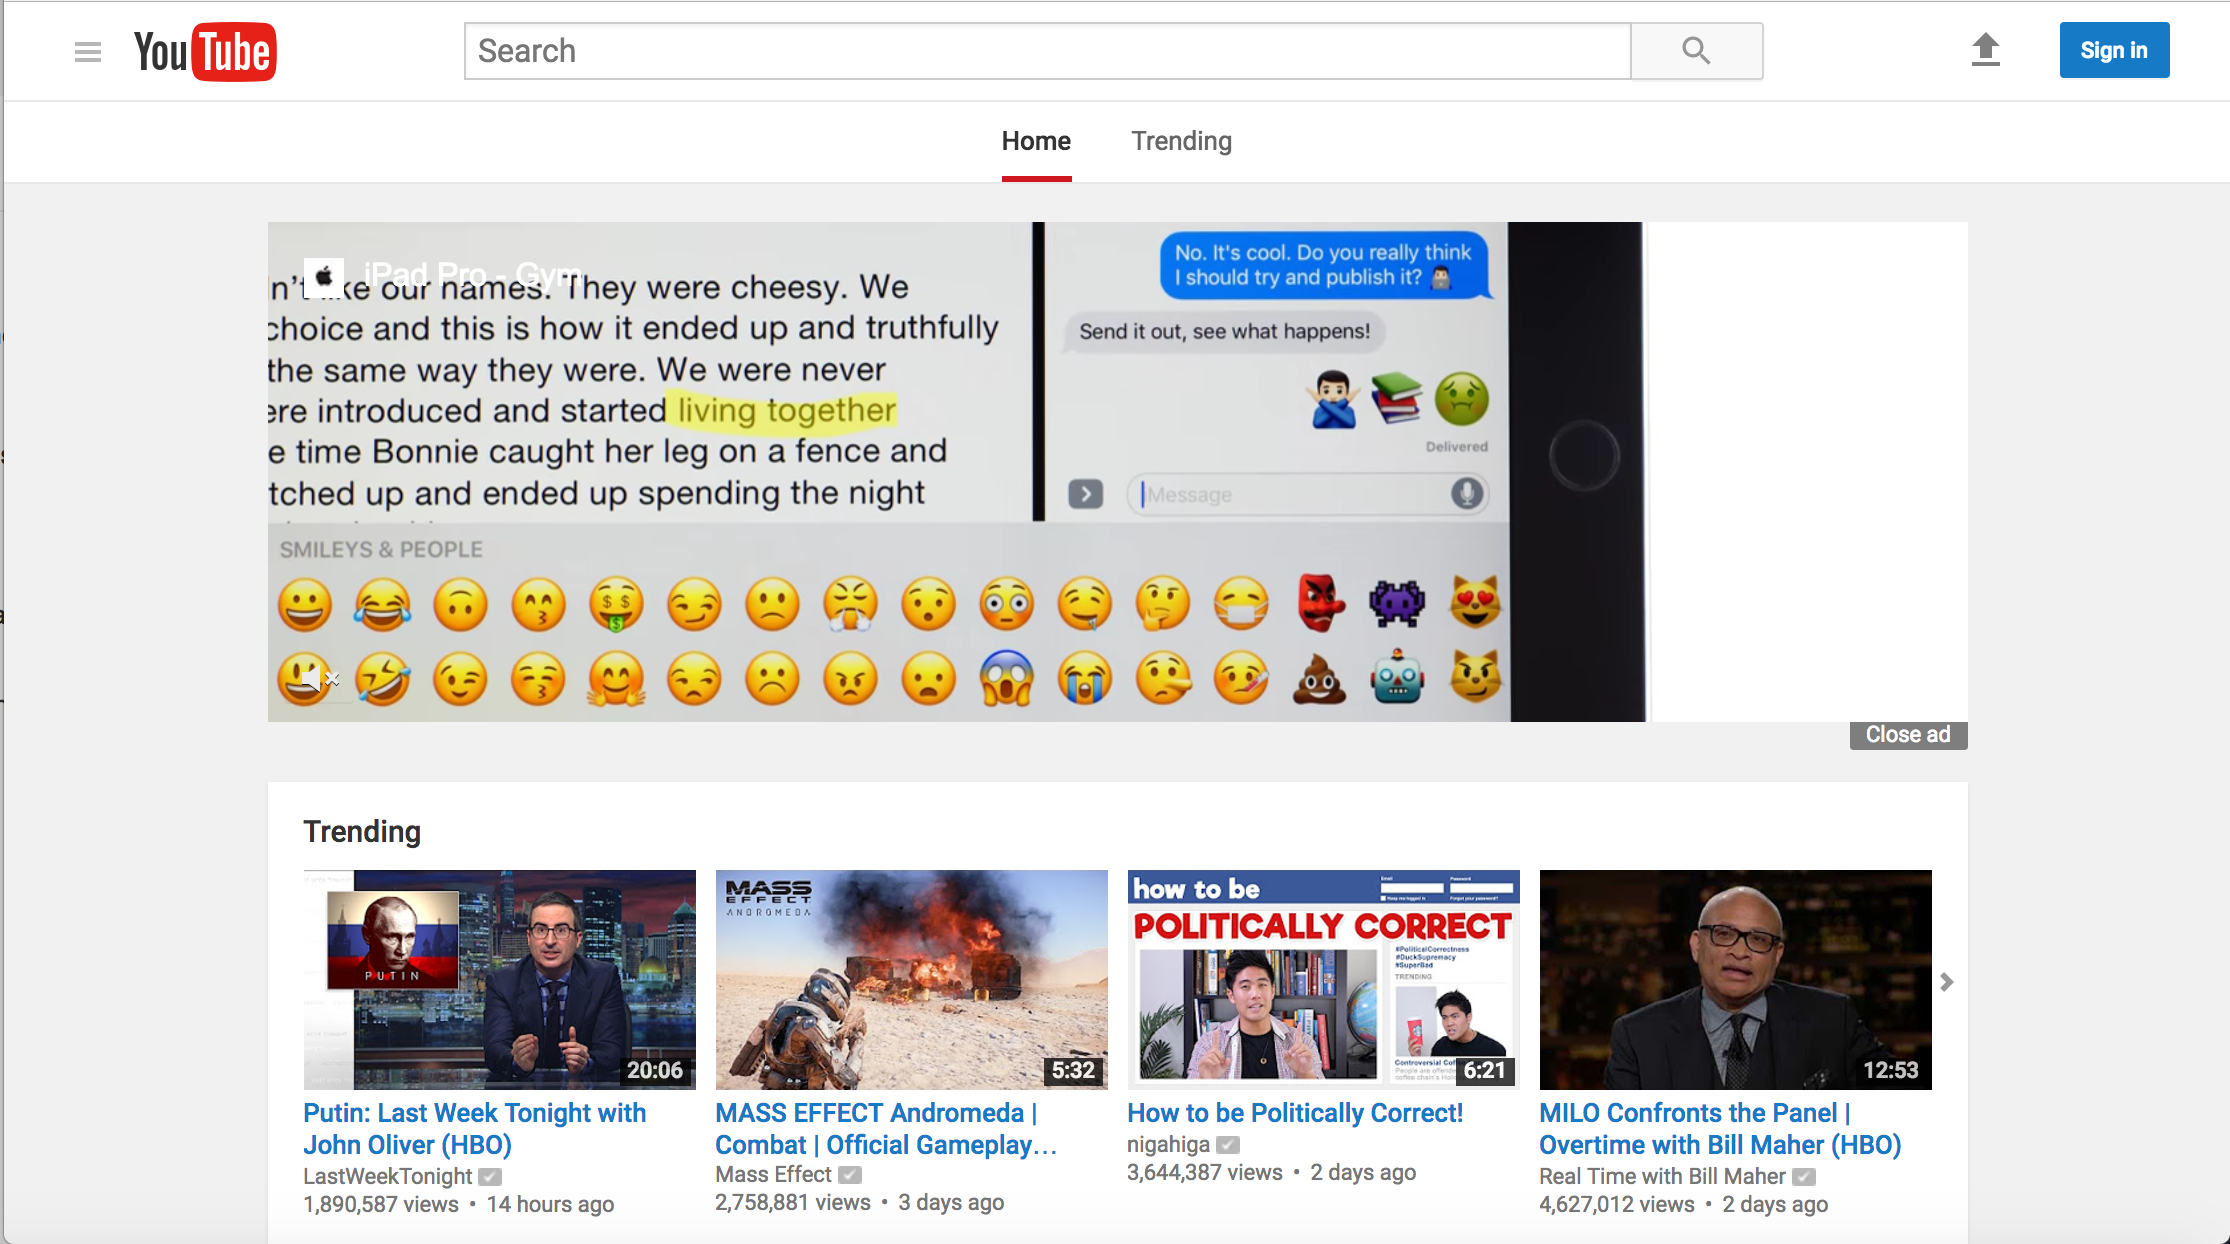Click the 6:21 duration badge
The image size is (2230, 1244).
tap(1485, 1070)
